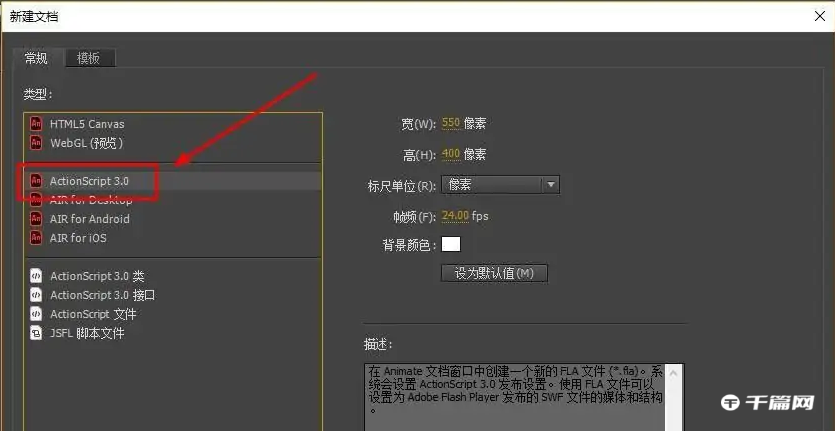Screen dimensions: 835x431
Task: Select WebGL (预览) document type
Action: (173, 143)
